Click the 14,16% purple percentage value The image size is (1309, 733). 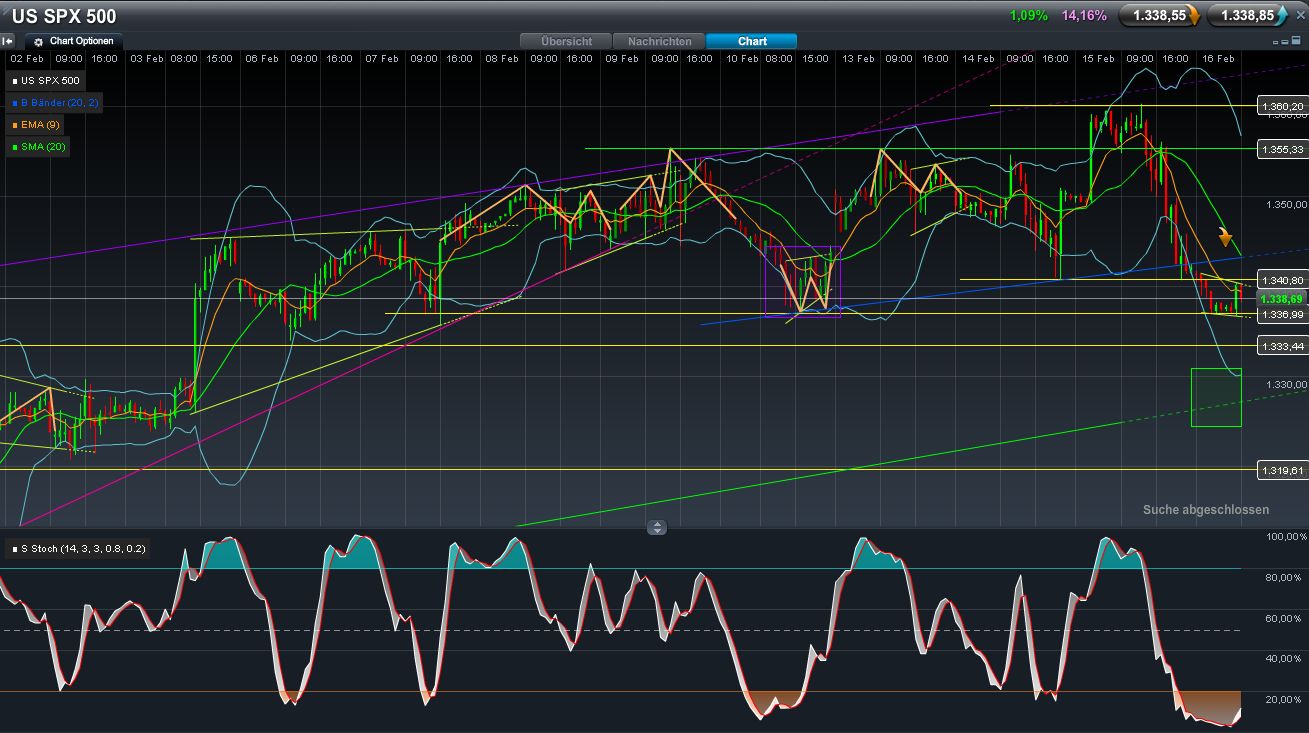[x=1082, y=16]
